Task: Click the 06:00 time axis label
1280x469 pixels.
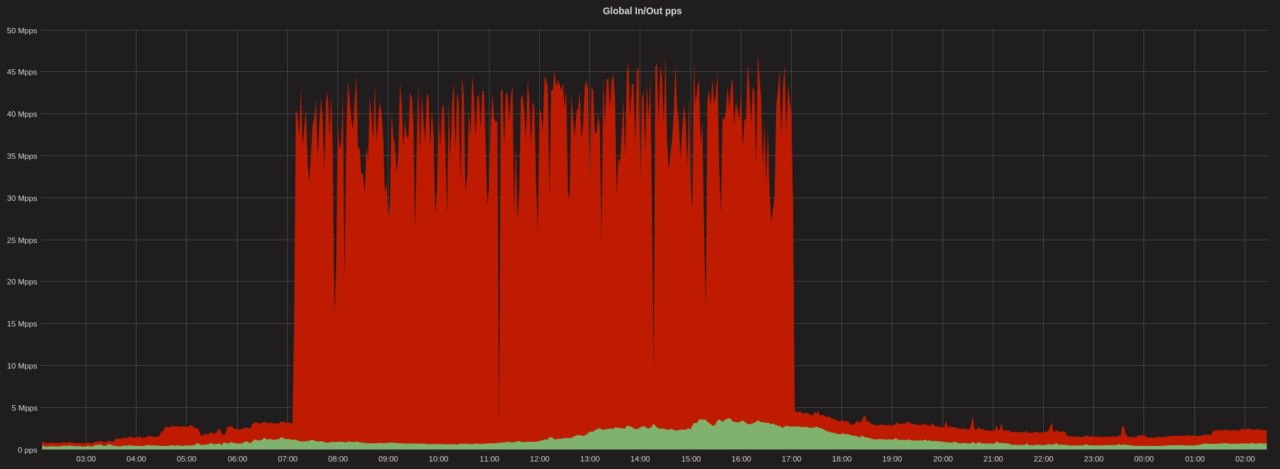Action: coord(237,460)
